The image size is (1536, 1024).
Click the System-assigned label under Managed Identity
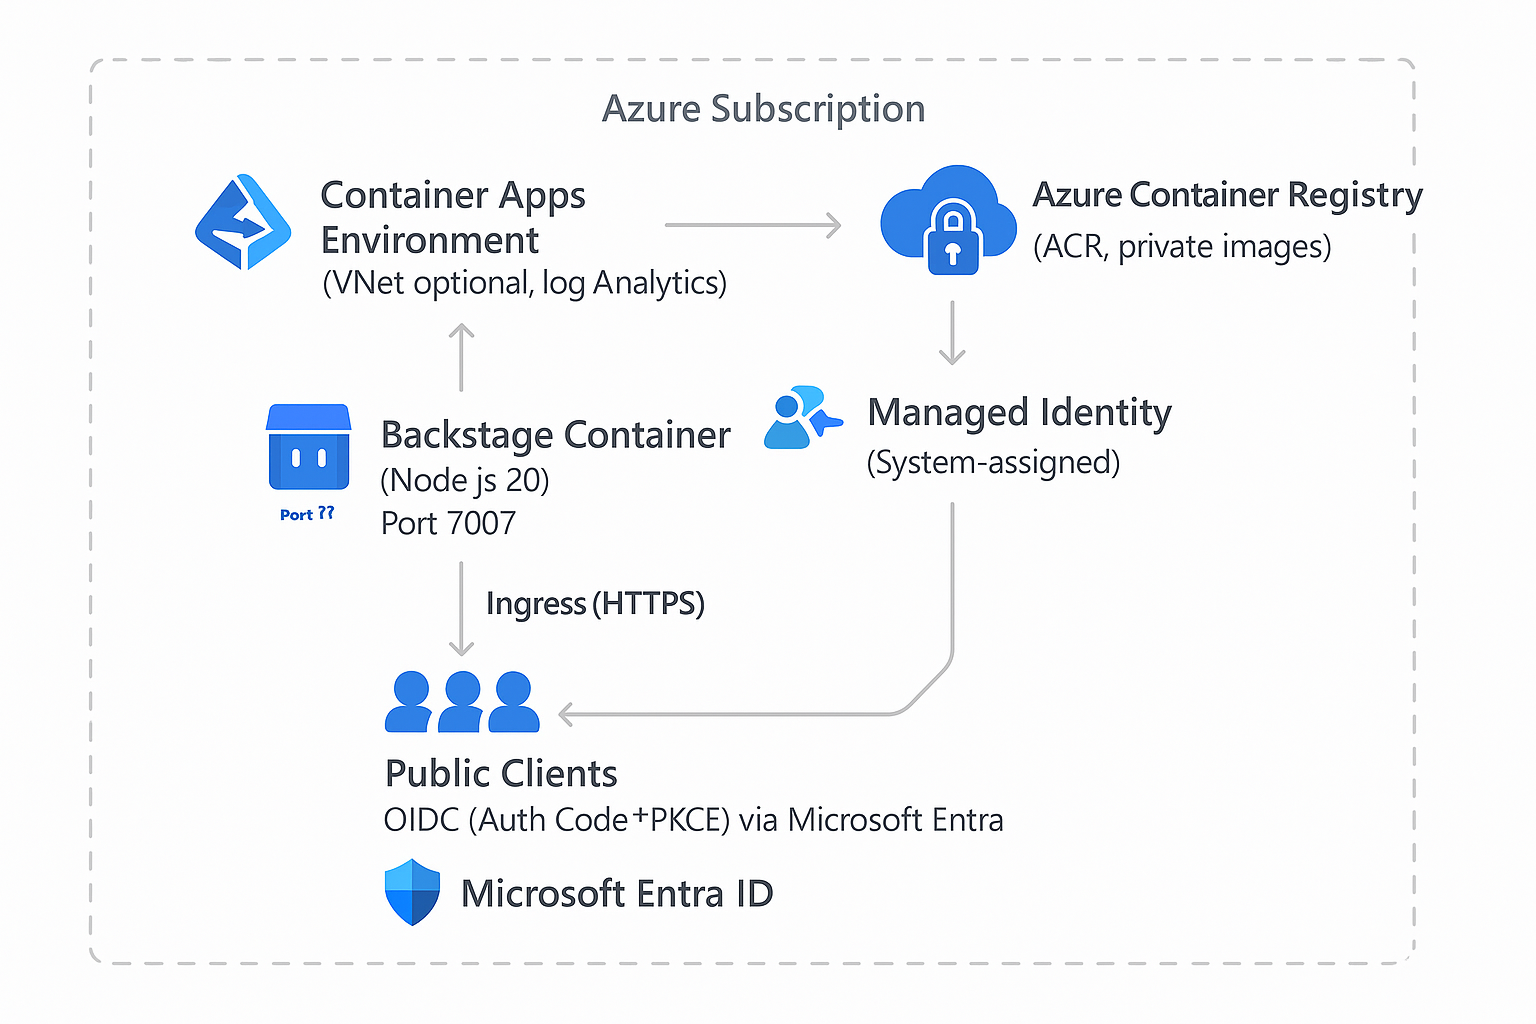coord(993,462)
